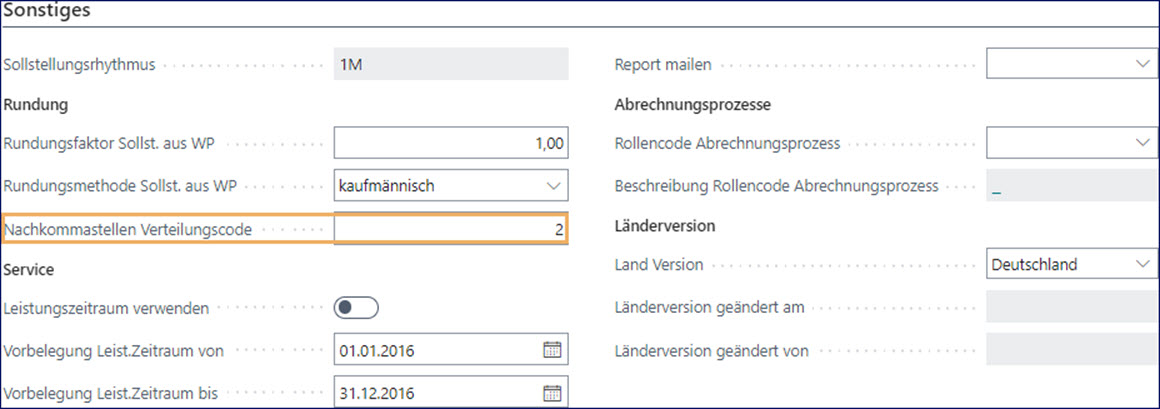1160x409 pixels.
Task: Expand Rollencode Abrechnungsprozess dropdown
Action: click(1143, 143)
